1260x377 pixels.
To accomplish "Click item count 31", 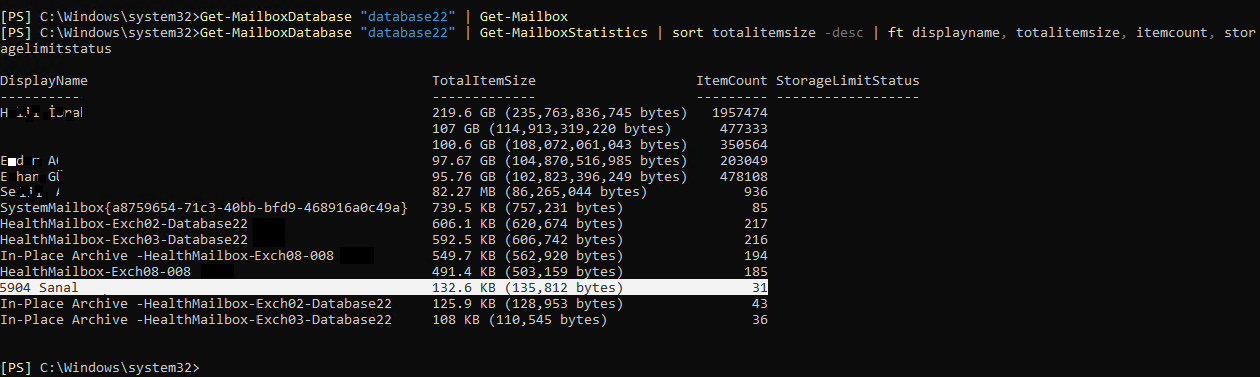I will pos(760,288).
